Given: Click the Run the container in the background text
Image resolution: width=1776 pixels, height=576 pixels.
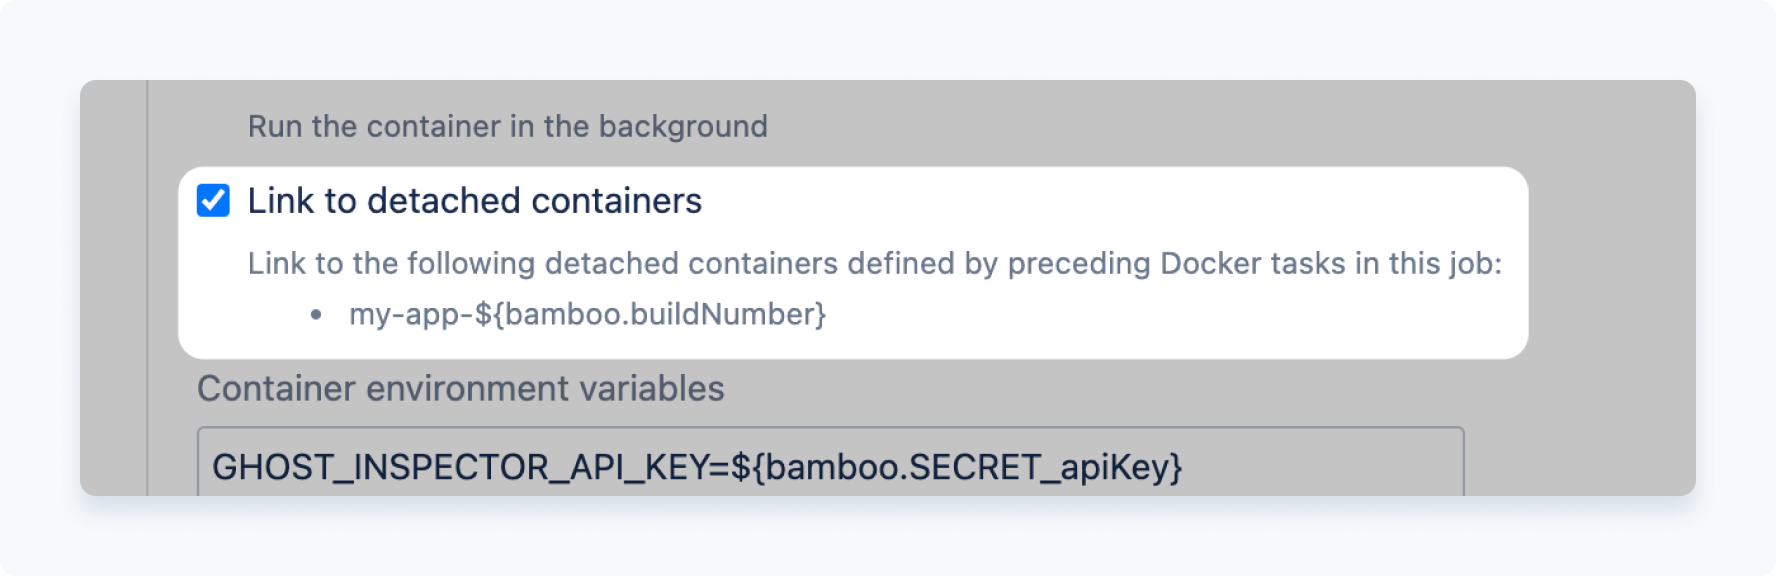Looking at the screenshot, I should point(506,124).
